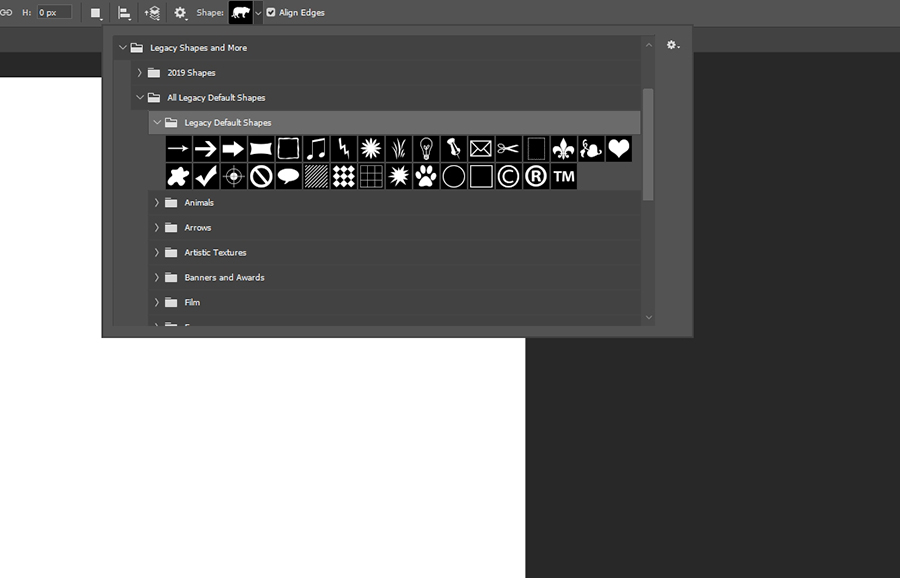Select the prohibition no-sign shape
This screenshot has width=900, height=578.
point(261,176)
